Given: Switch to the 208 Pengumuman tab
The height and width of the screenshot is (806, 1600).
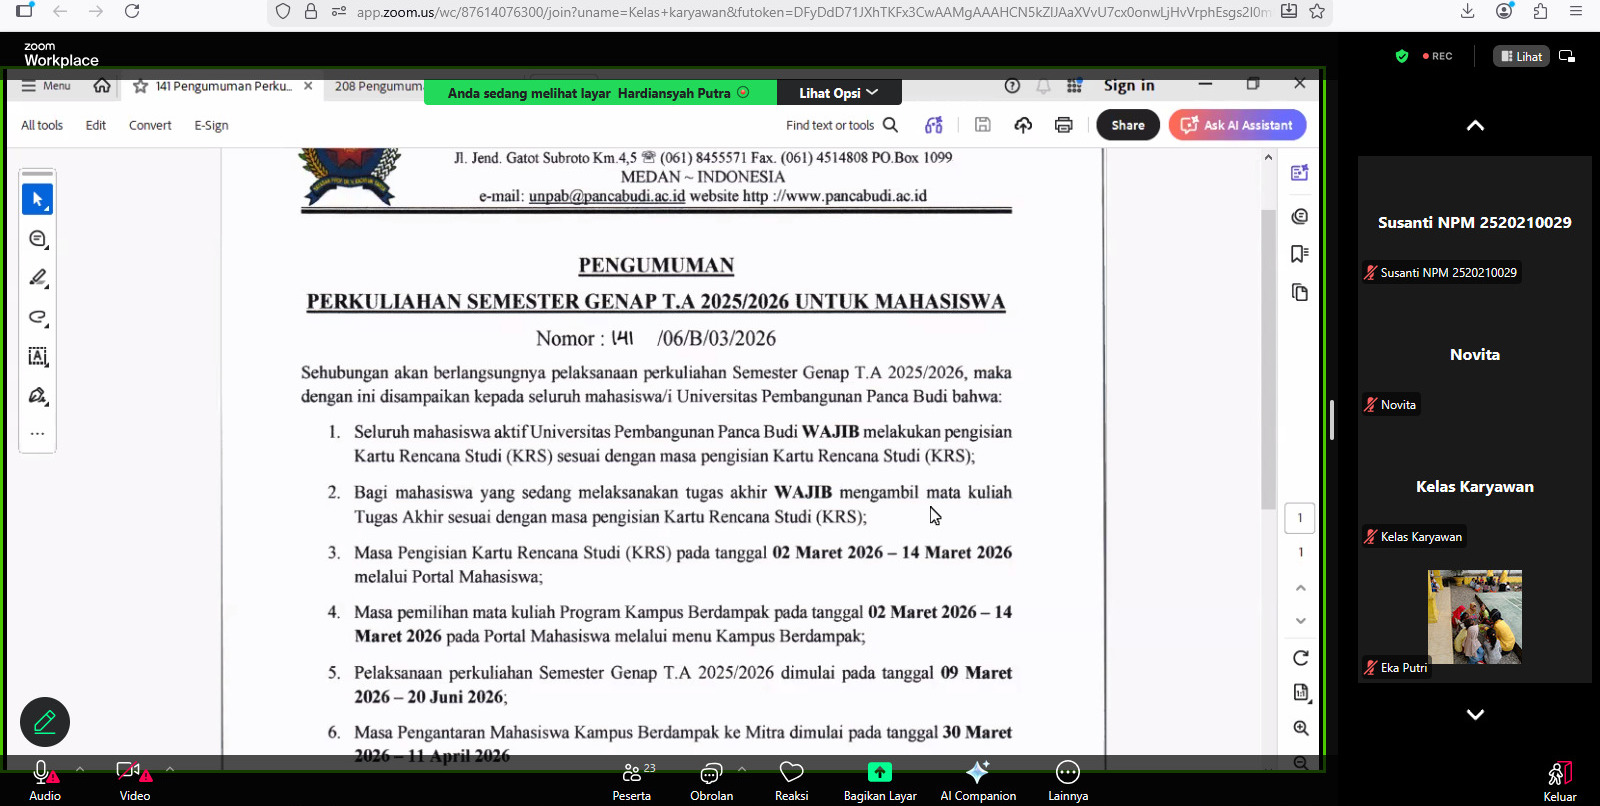Looking at the screenshot, I should tap(378, 86).
